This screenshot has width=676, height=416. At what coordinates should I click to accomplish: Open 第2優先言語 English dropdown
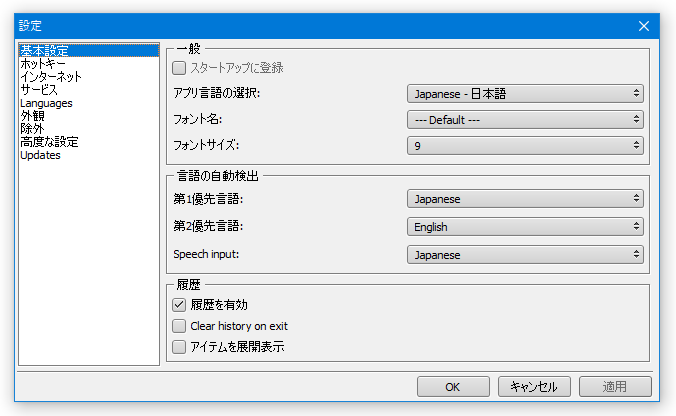coord(525,227)
